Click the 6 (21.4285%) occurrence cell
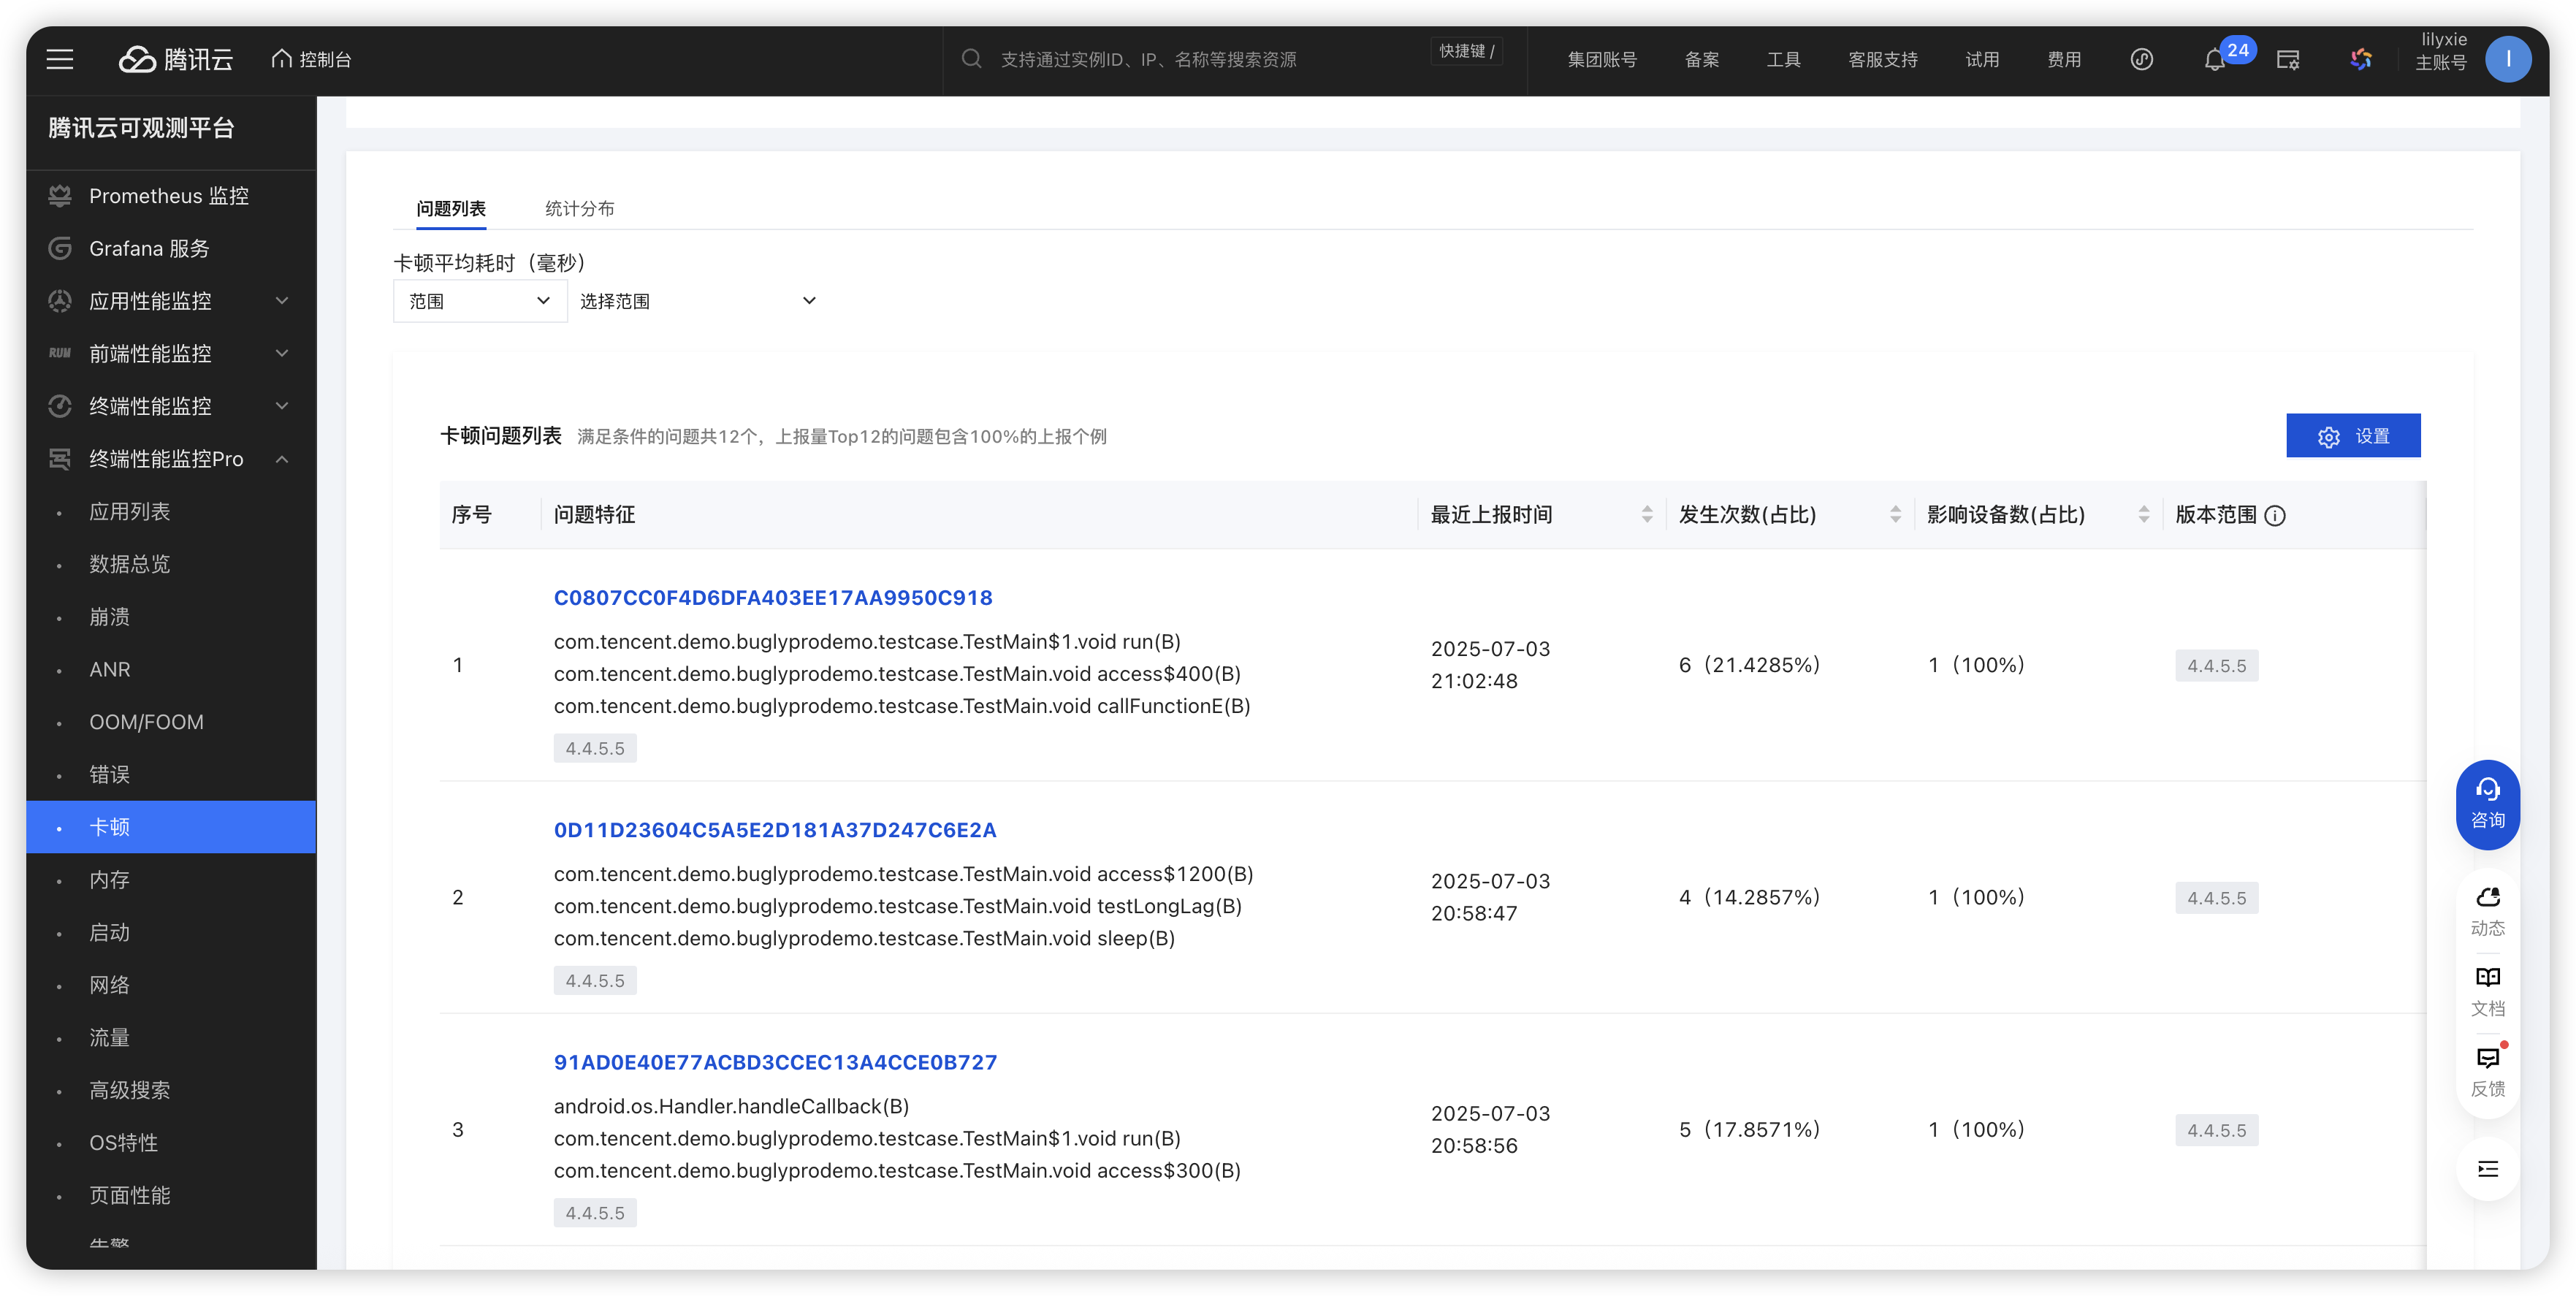Screen dimensions: 2576x1296 click(x=1749, y=665)
